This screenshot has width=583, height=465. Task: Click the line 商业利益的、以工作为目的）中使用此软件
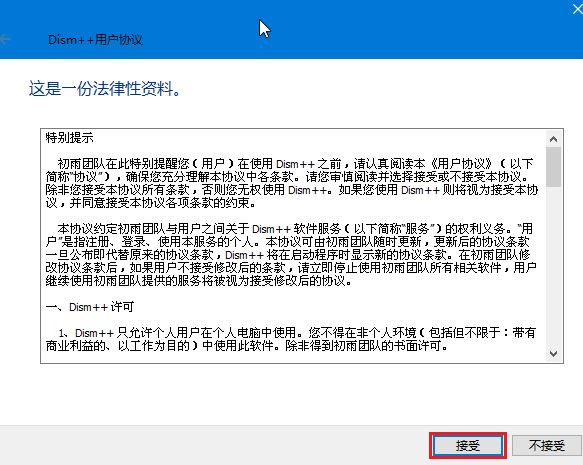coord(246,346)
